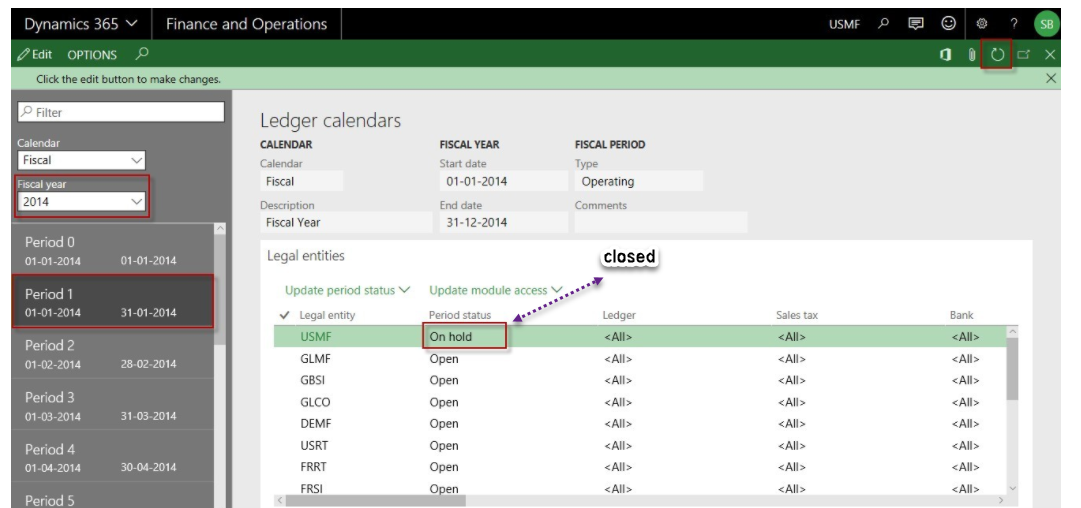Click Bank <All> cell for DEMF
1081x508 pixels.
965,423
